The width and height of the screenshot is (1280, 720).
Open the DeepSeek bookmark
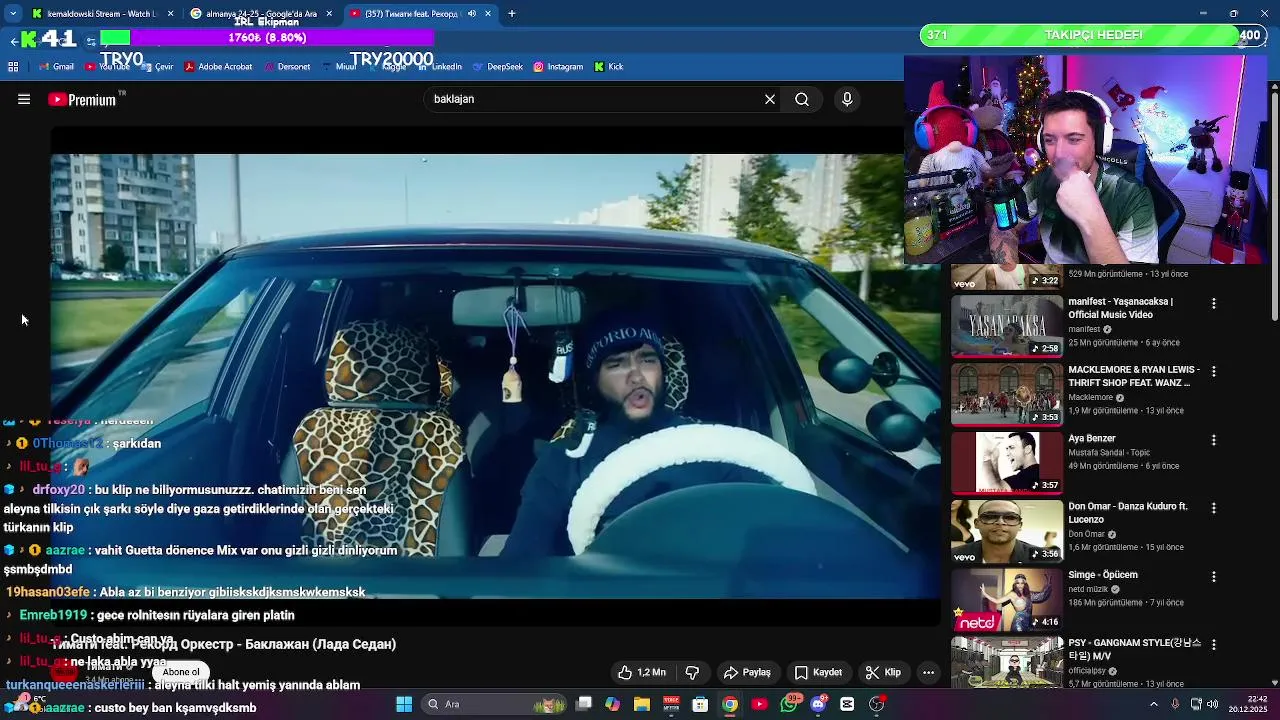click(498, 67)
